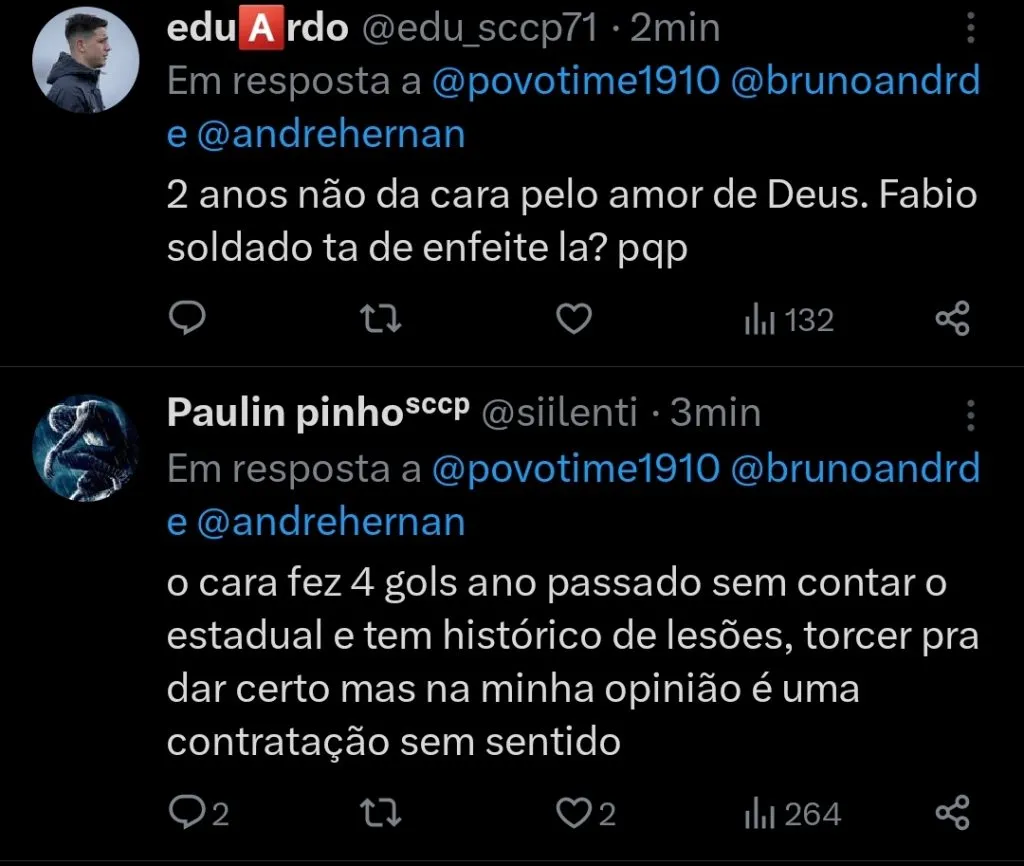This screenshot has width=1024, height=866.
Task: Retweet Paulin pinho's post about contratação
Action: click(x=379, y=813)
